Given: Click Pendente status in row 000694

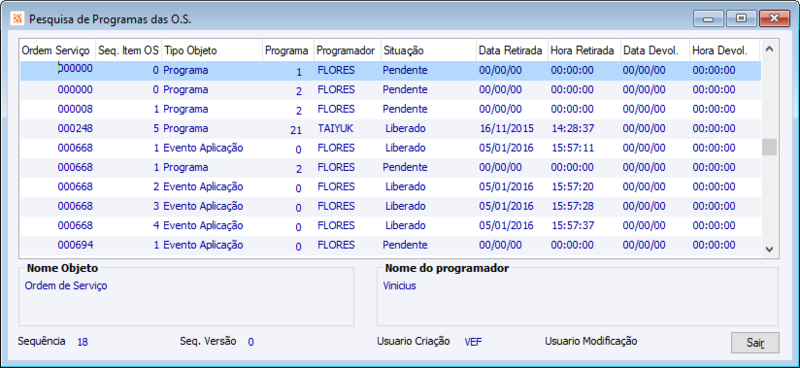Looking at the screenshot, I should tap(405, 245).
